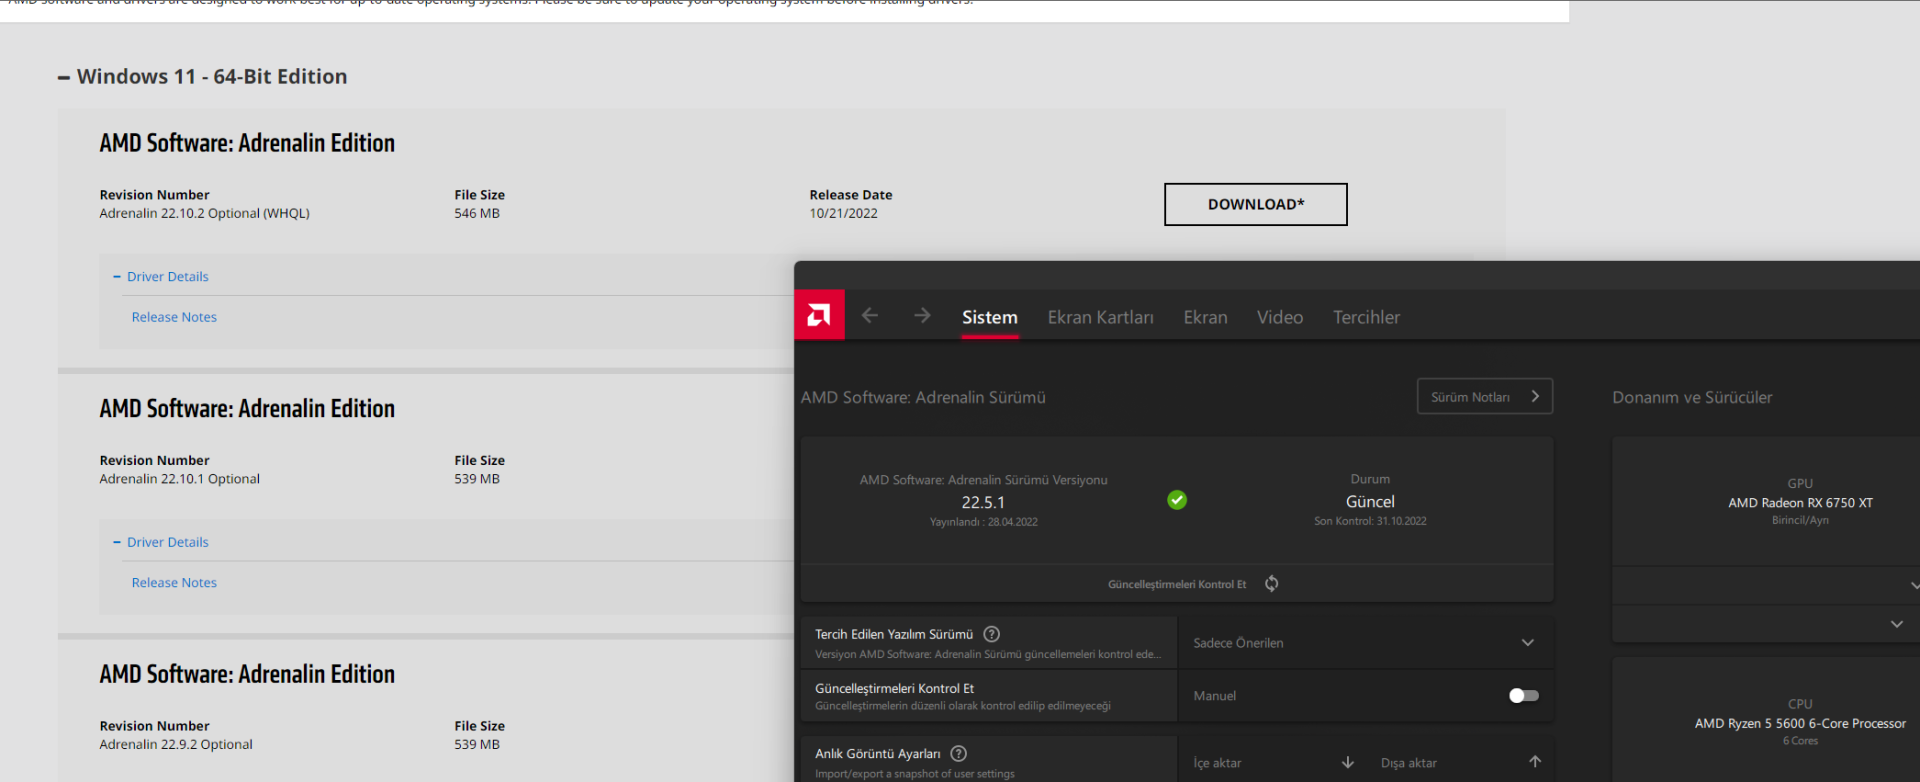This screenshot has width=1920, height=782.
Task: Click the İçe aktar down arrow icon
Action: (1348, 763)
